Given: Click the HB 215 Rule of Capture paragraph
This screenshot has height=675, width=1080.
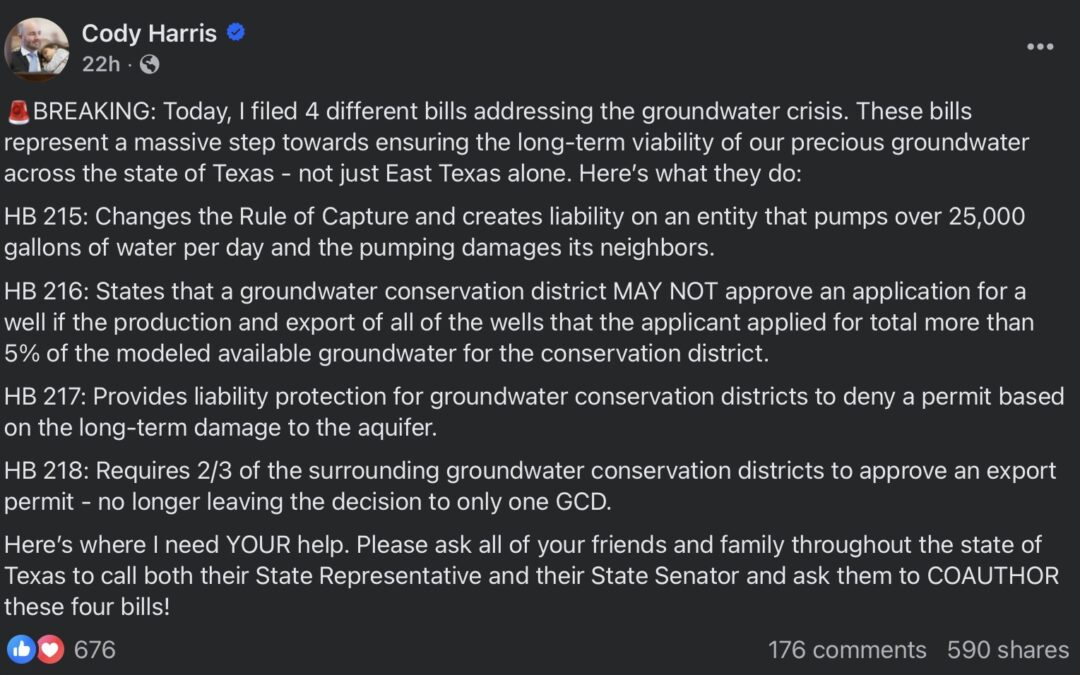Looking at the screenshot, I should click(514, 232).
